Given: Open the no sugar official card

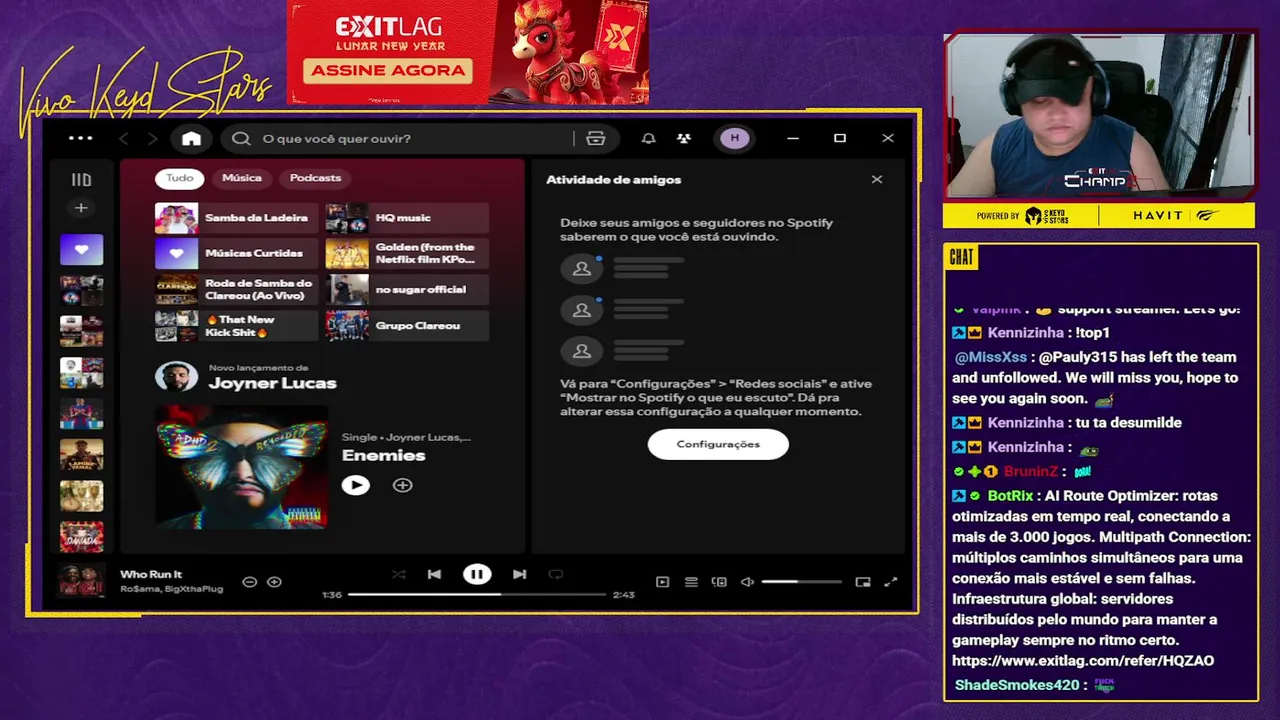Looking at the screenshot, I should [x=407, y=290].
